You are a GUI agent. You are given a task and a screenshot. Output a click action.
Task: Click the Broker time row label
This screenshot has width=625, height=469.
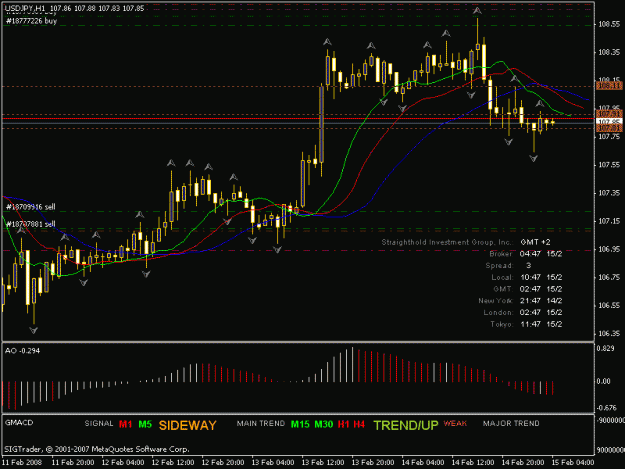[501, 254]
